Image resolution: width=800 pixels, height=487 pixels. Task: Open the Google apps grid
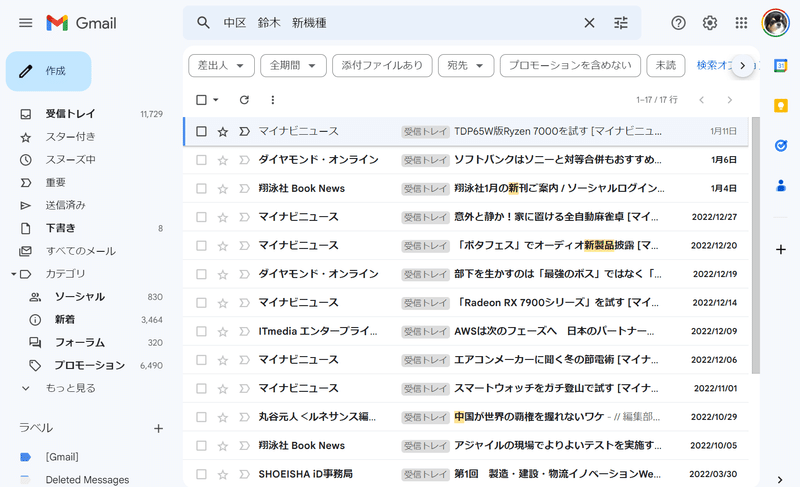click(741, 22)
